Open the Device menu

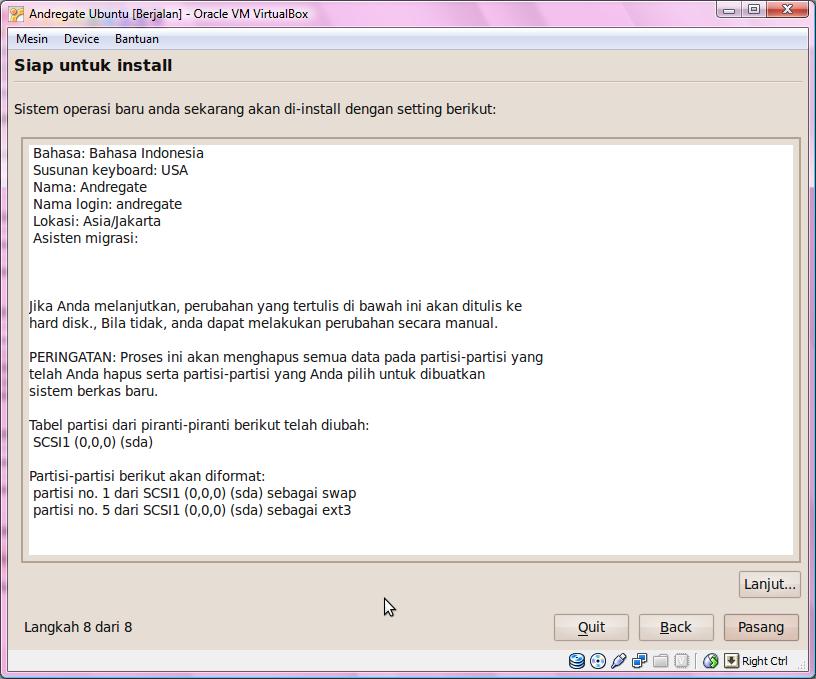pyautogui.click(x=81, y=39)
